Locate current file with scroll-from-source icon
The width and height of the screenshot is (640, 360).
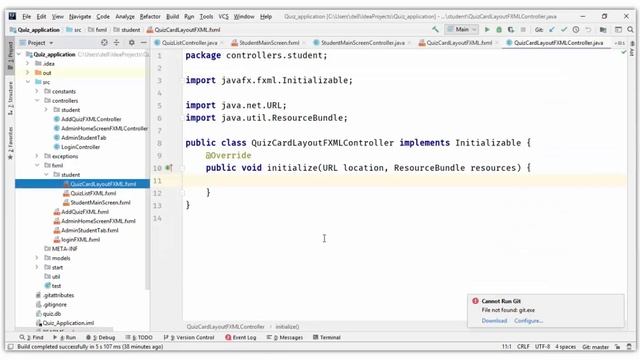pos(104,42)
